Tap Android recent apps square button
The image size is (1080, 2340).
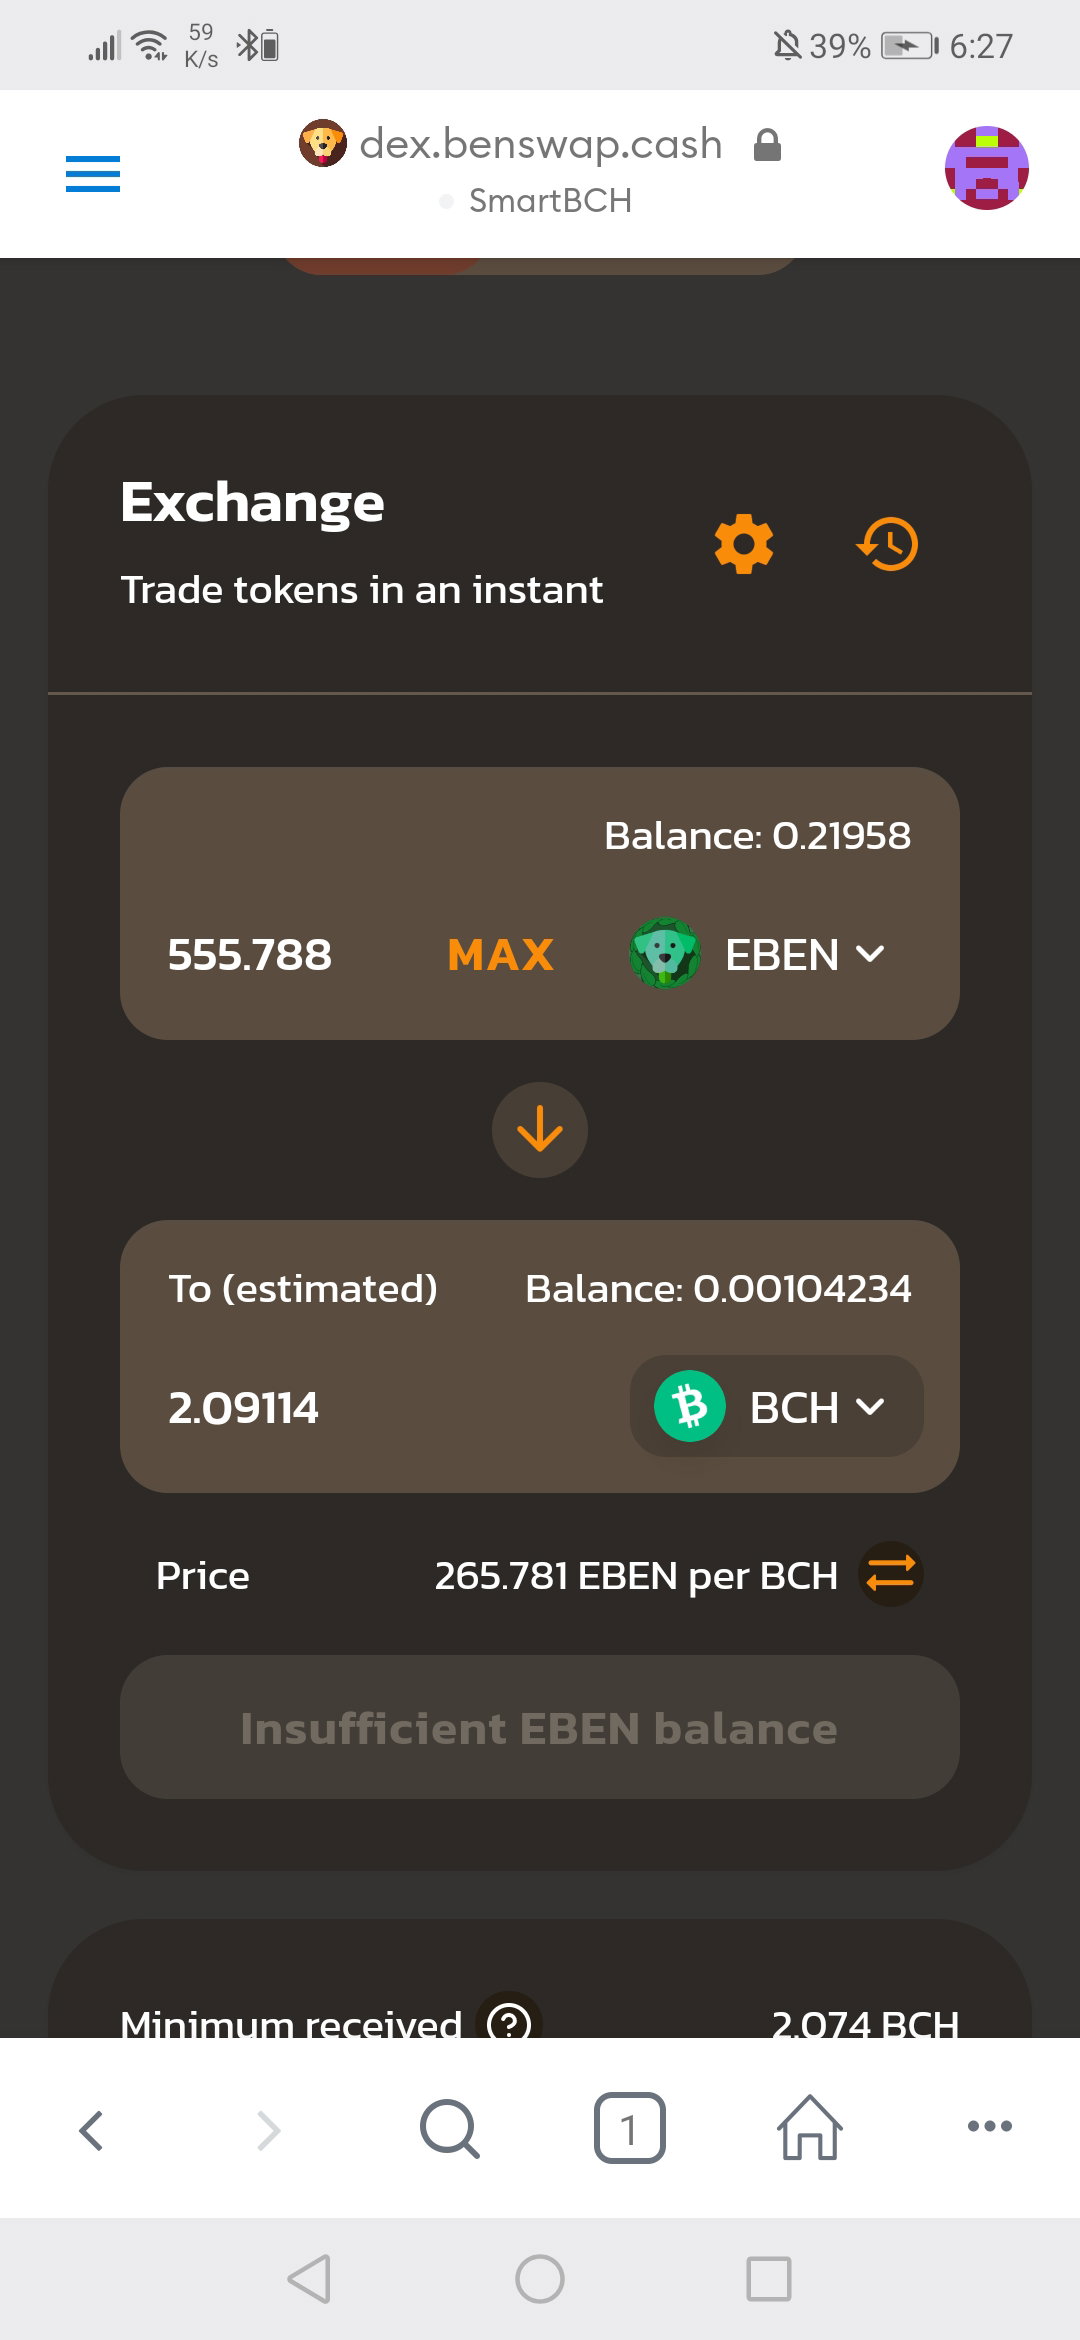pos(769,2279)
